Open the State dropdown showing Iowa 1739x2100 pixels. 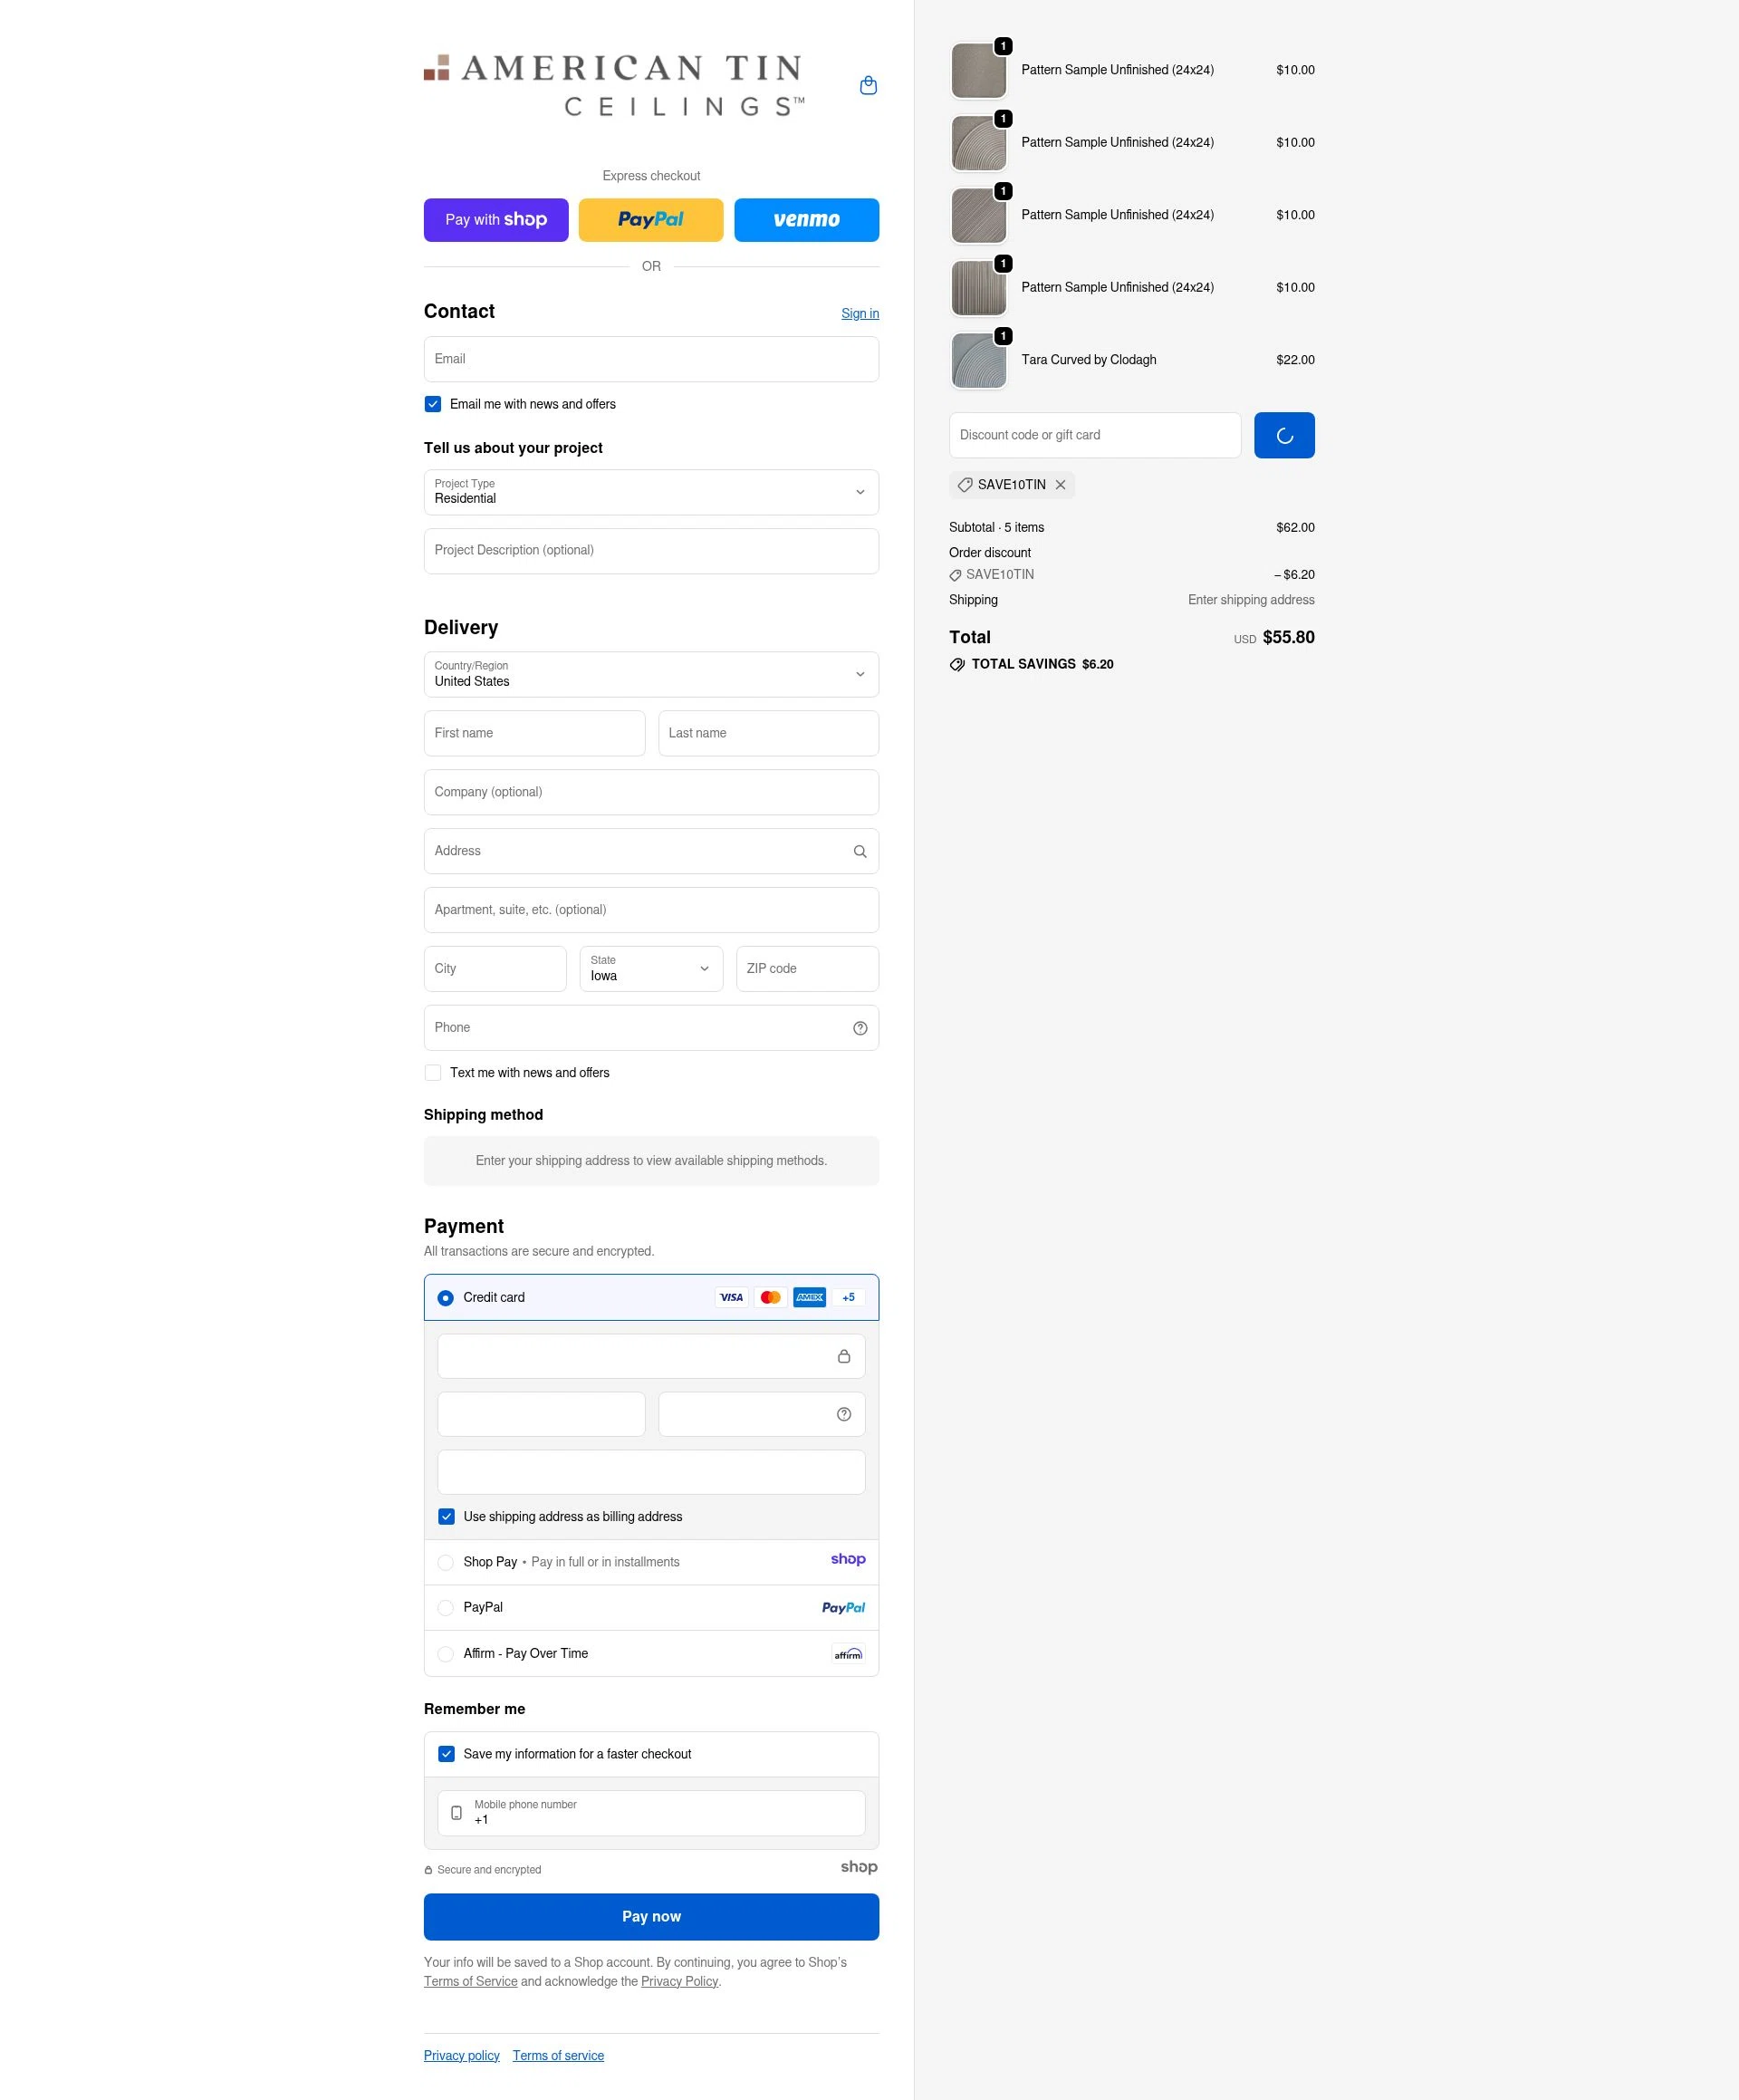tap(651, 969)
